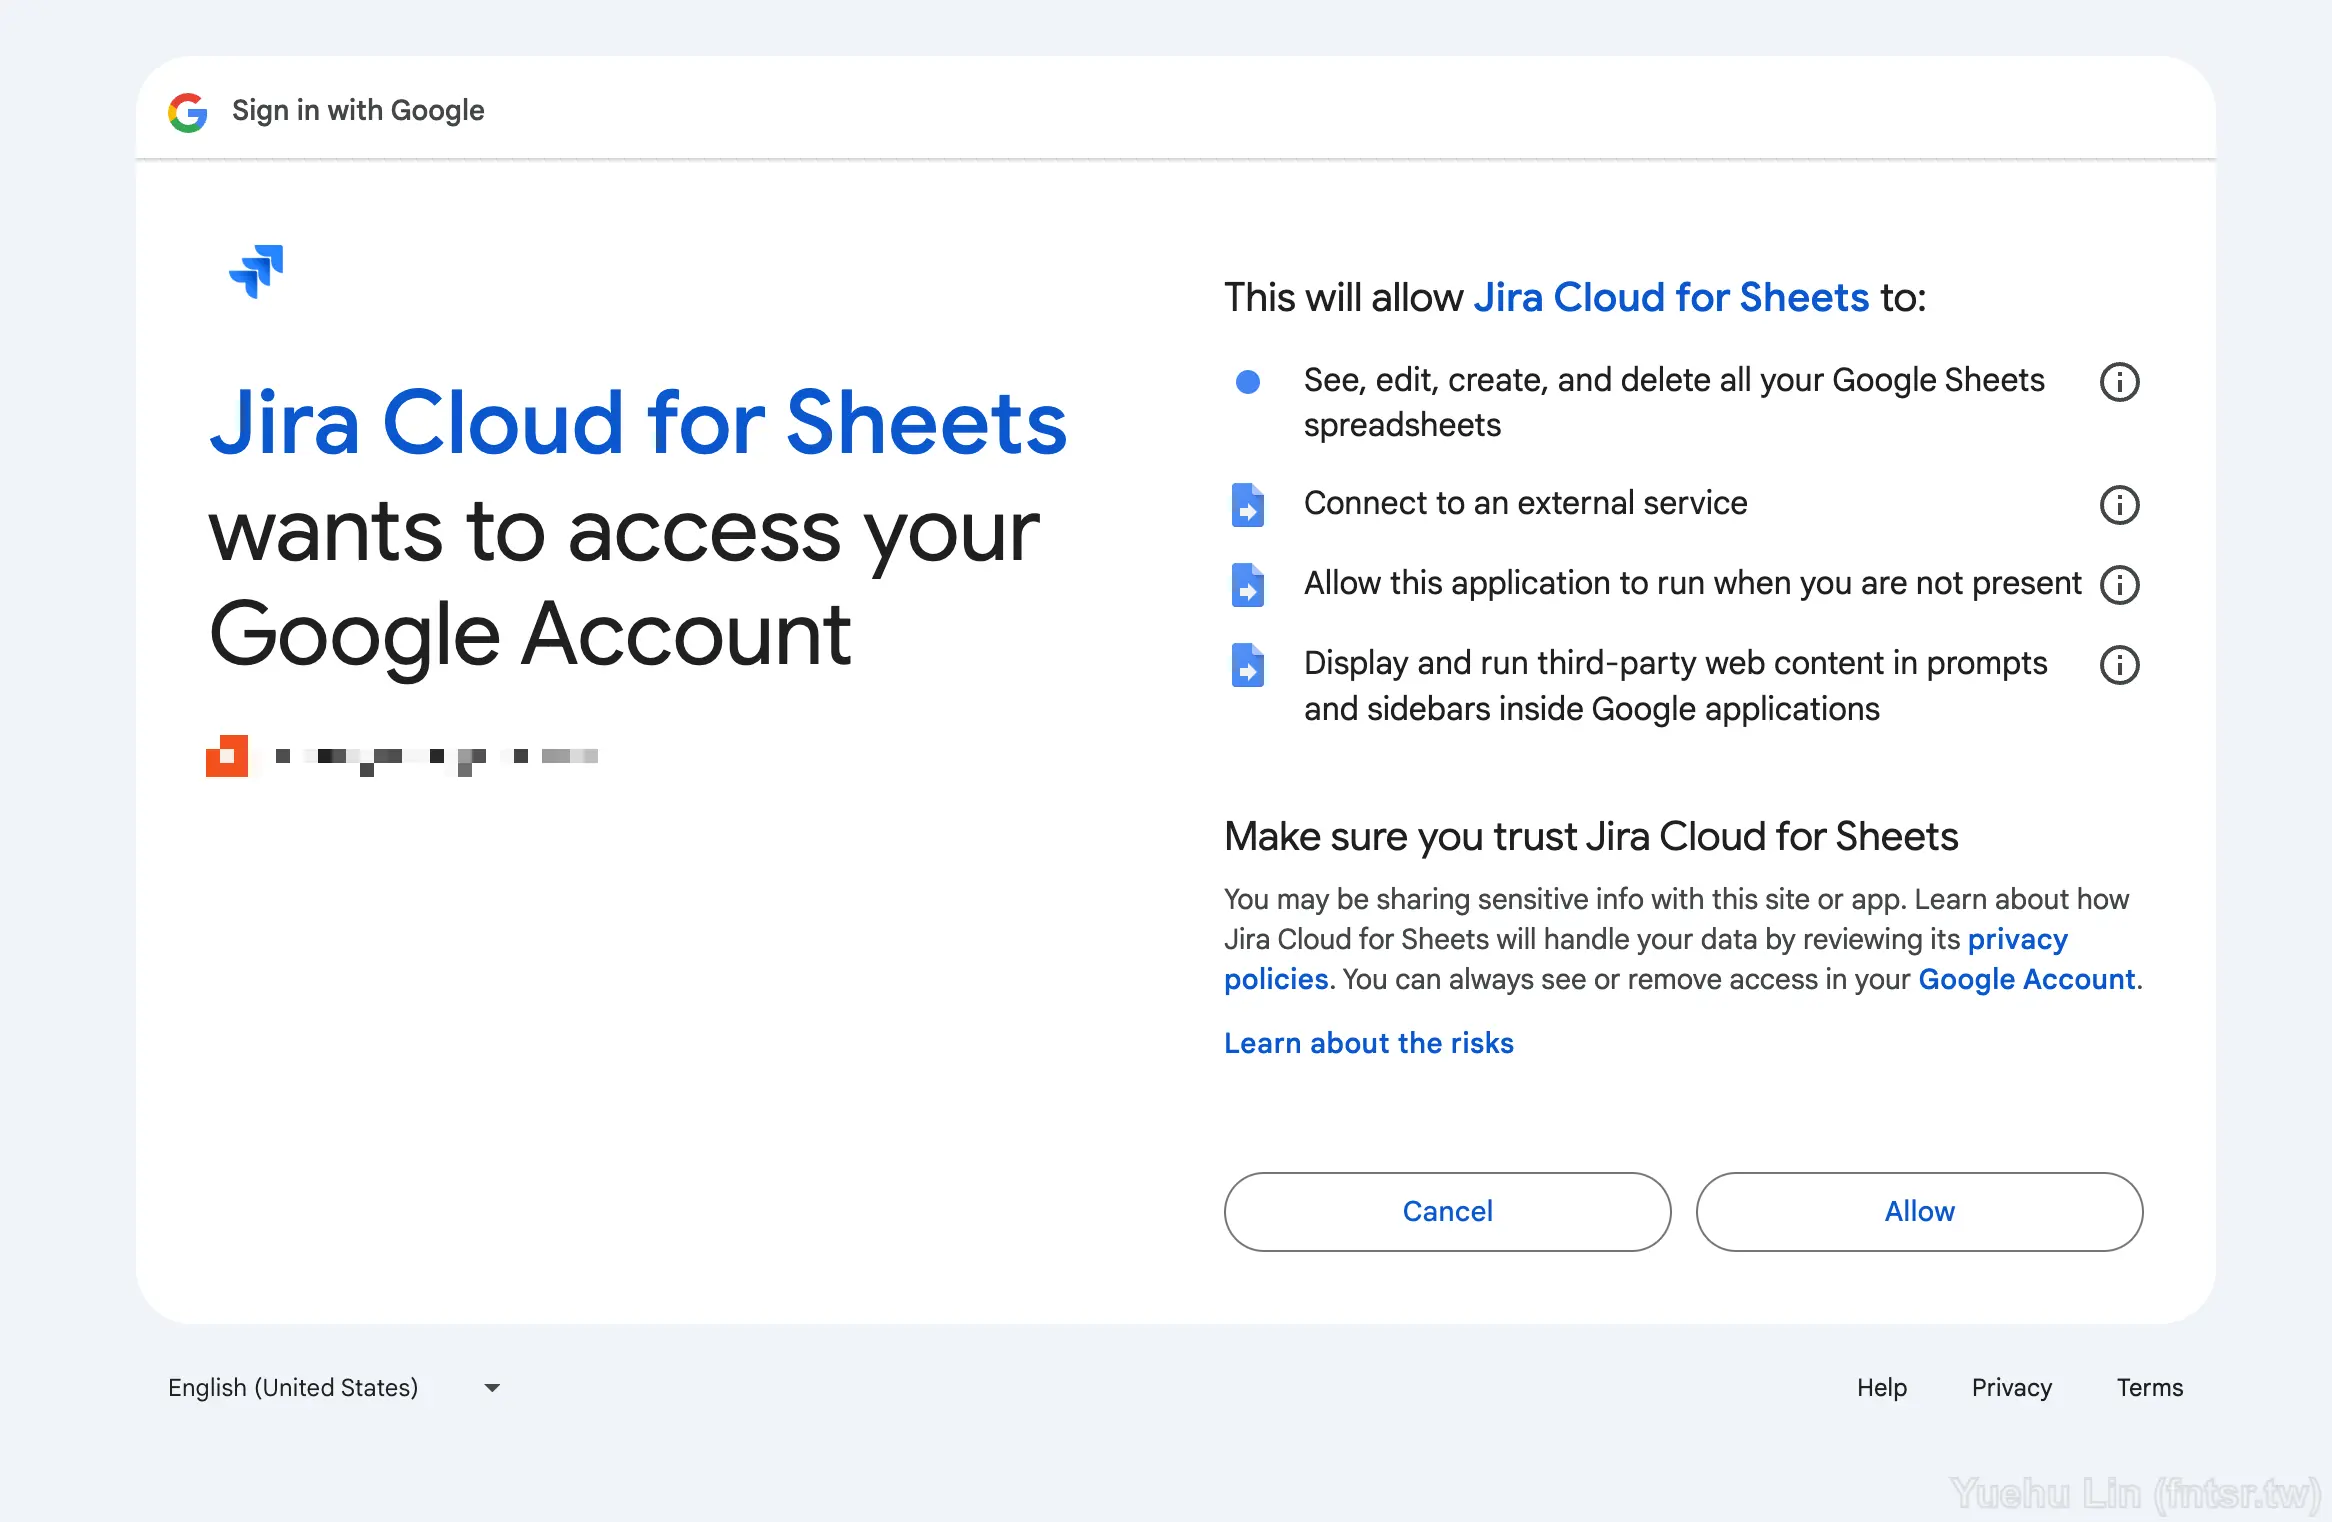
Task: Click the script icon beside Connect to external service
Action: [x=1247, y=505]
